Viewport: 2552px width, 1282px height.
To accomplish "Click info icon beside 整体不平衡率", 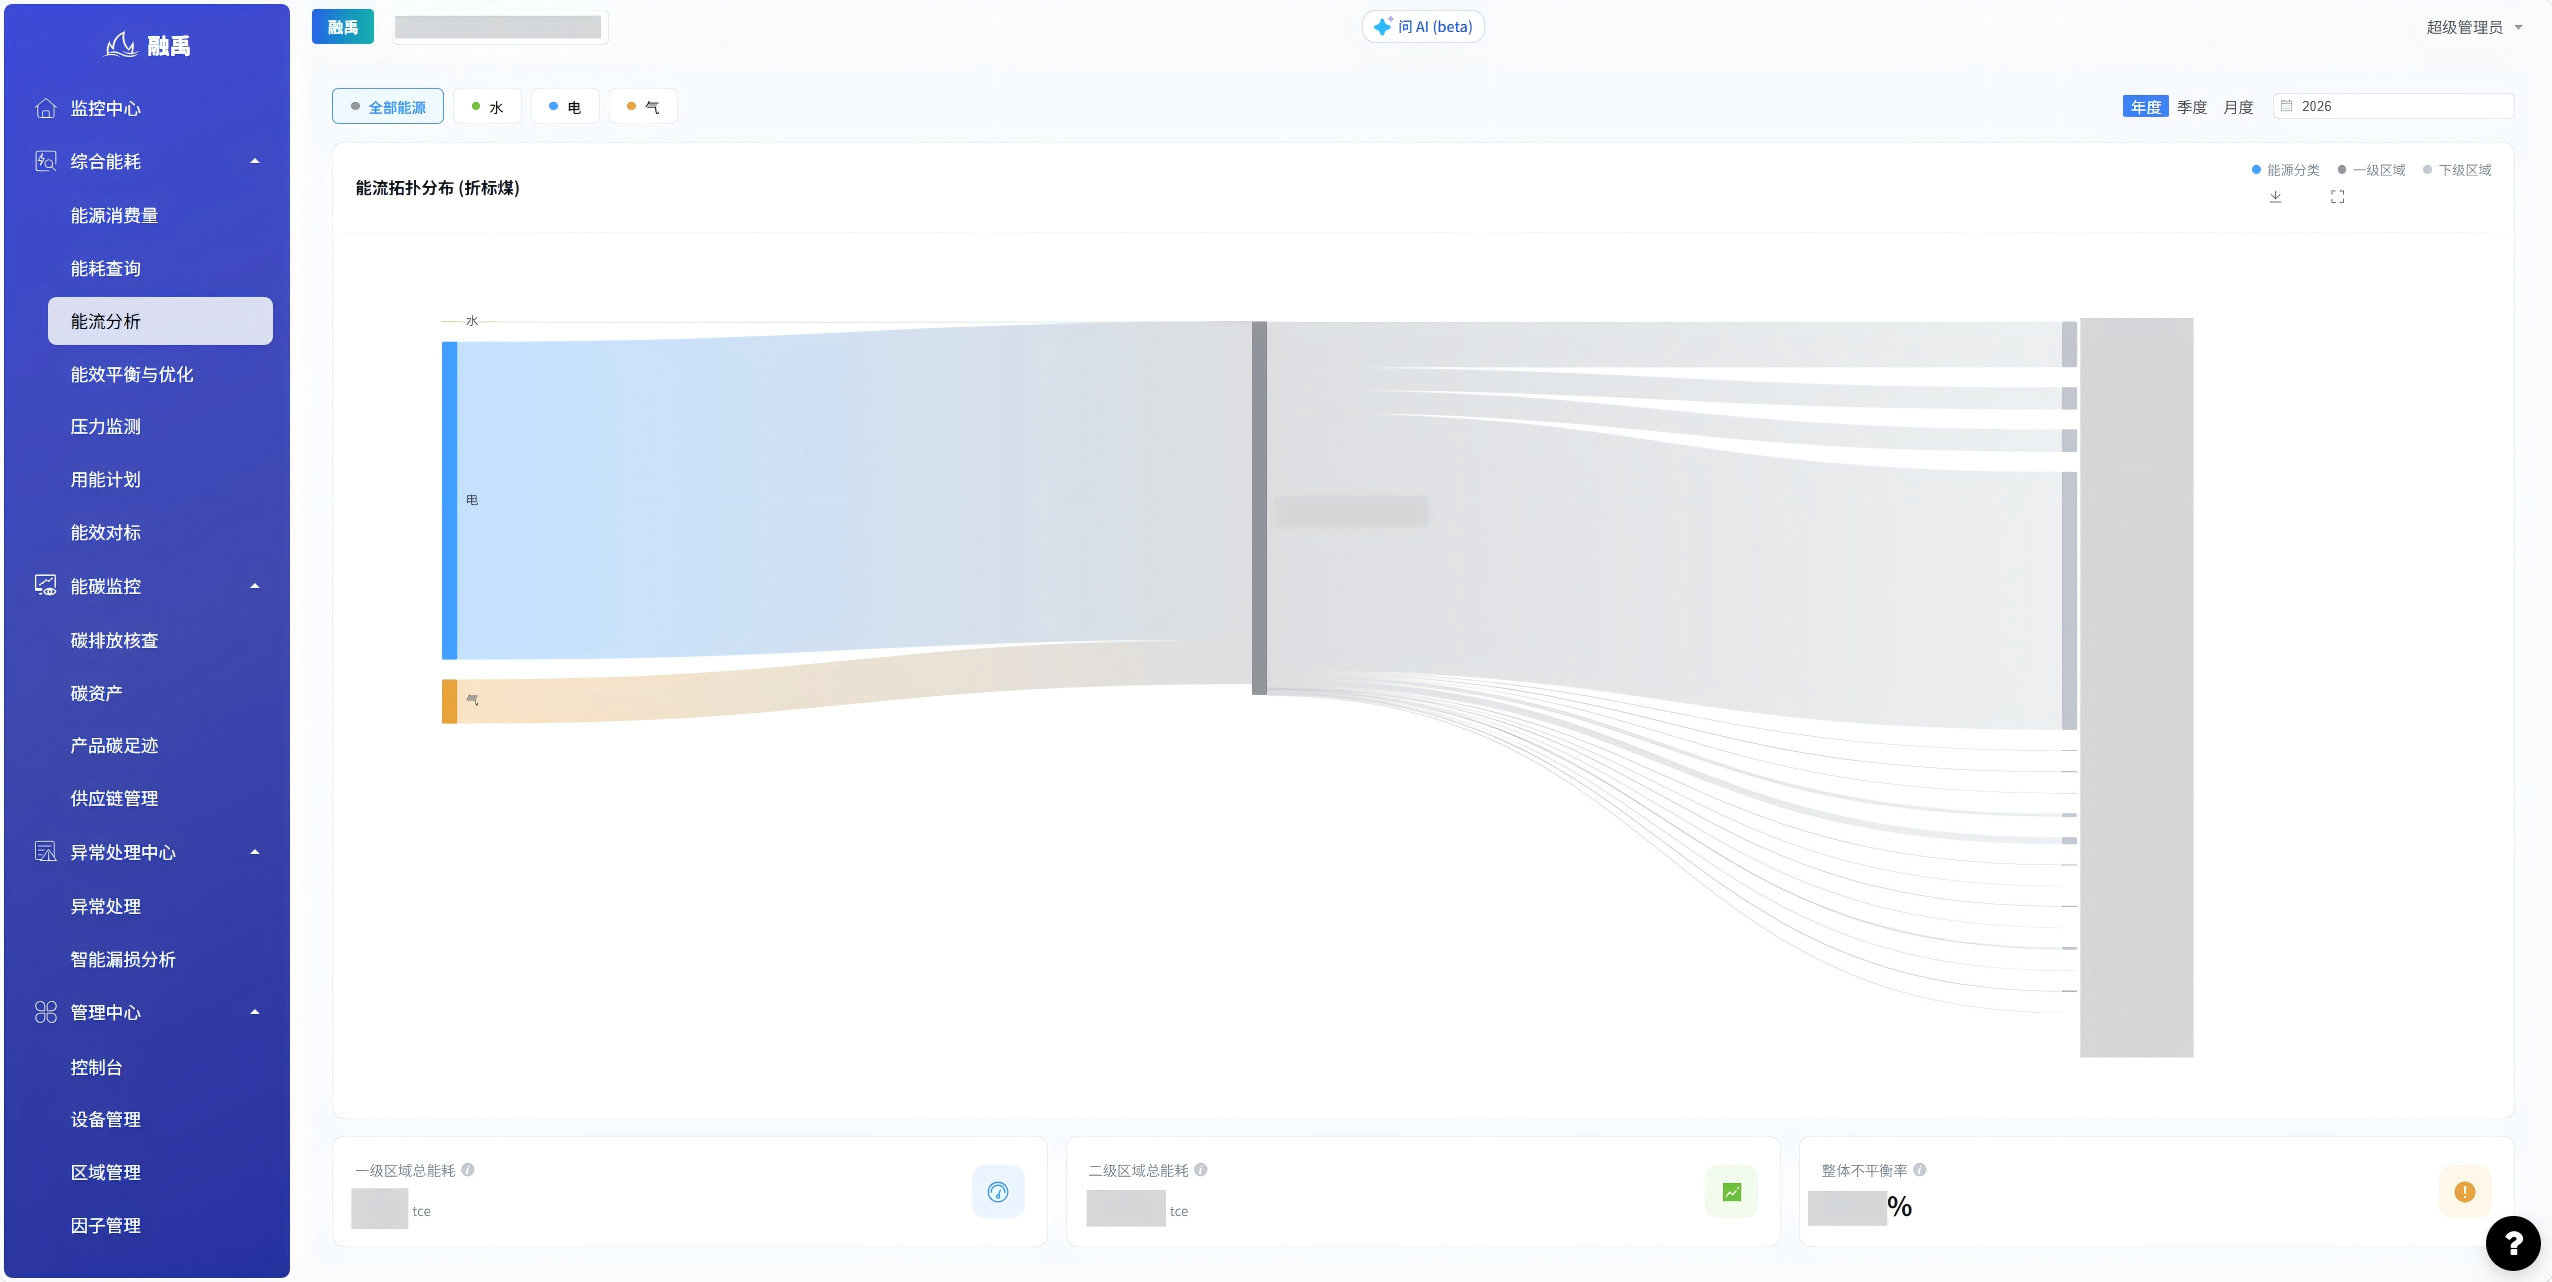I will tap(1920, 1170).
